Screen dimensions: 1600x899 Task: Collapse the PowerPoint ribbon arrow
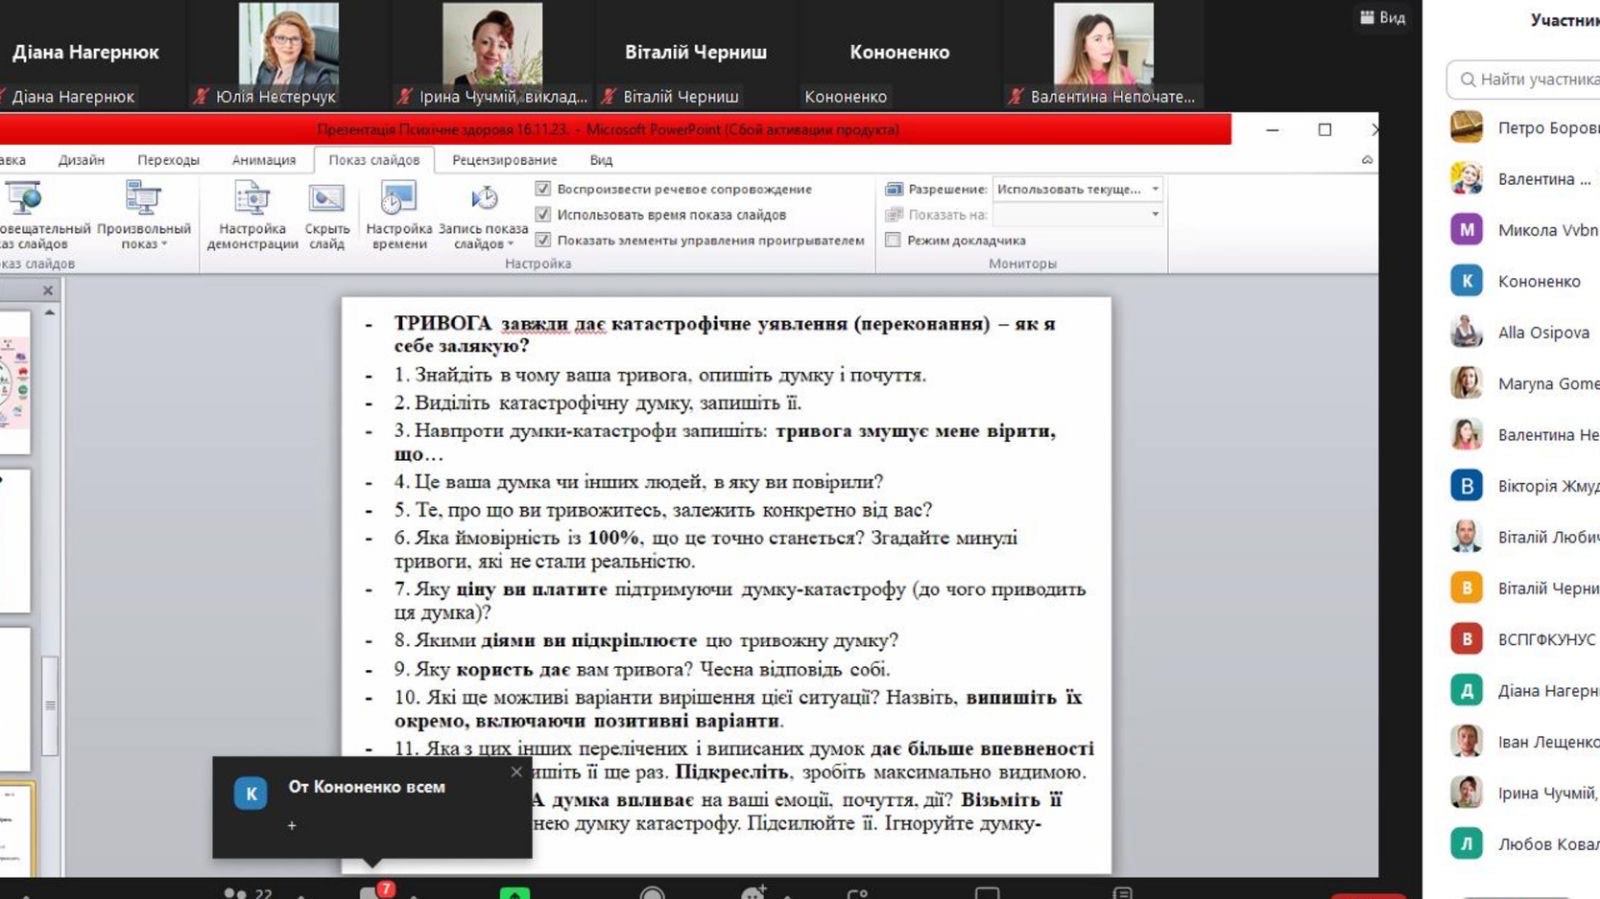(x=1367, y=160)
